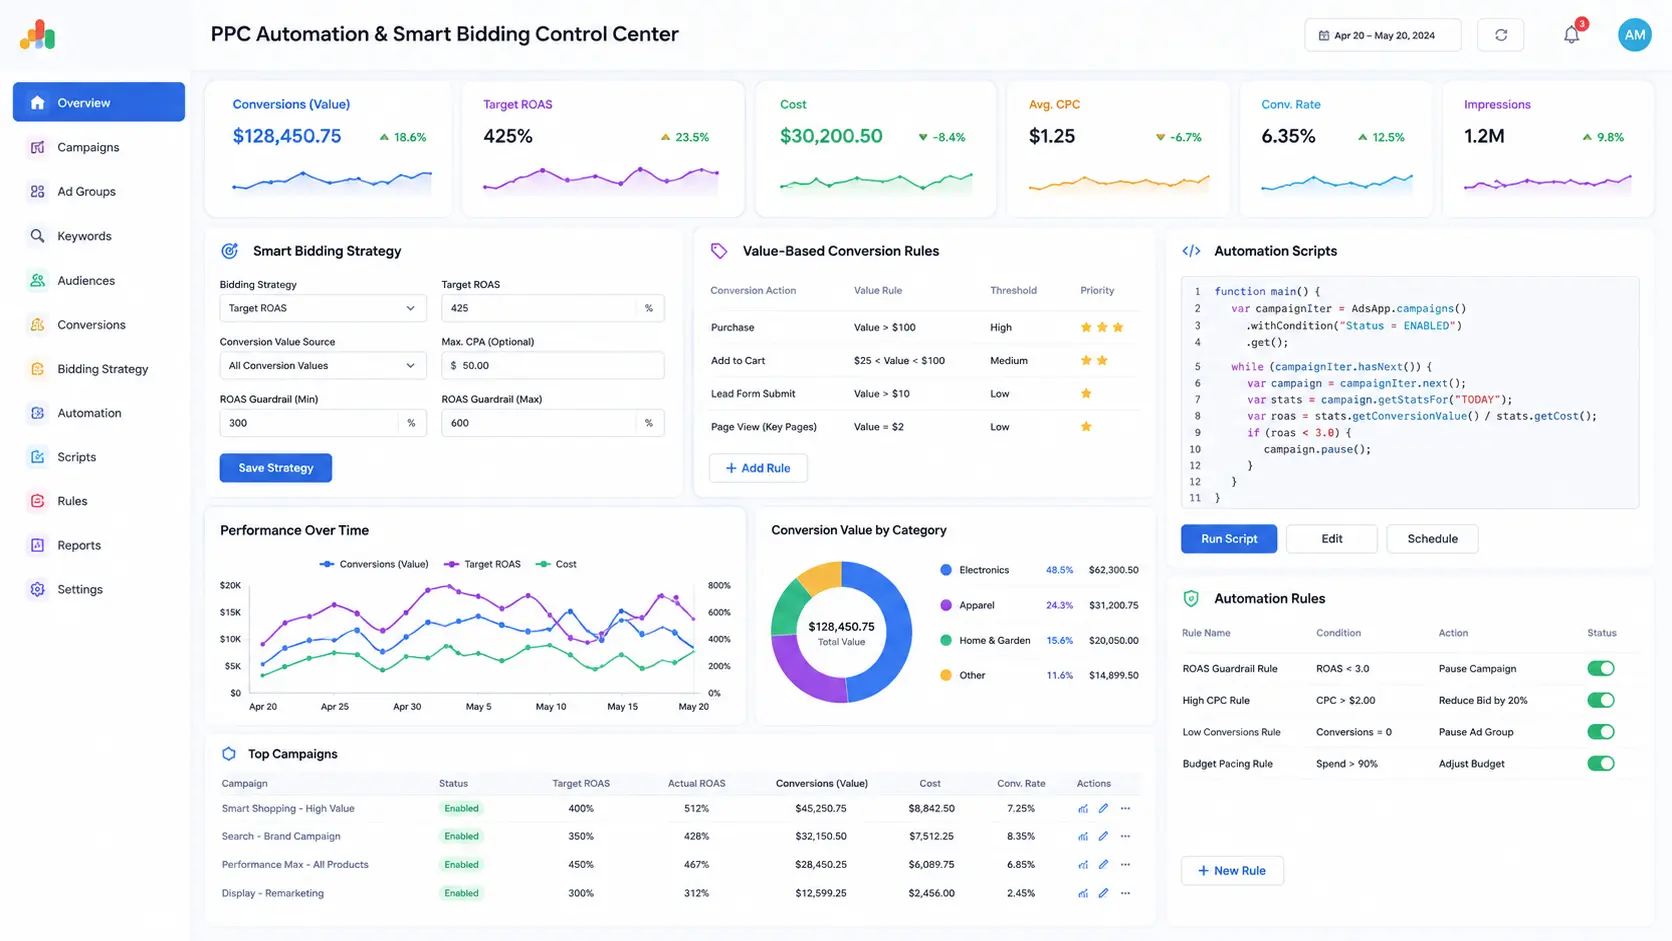Click the Lead Form Submit priority star
Screen dimensions: 1672x941
[1086, 393]
